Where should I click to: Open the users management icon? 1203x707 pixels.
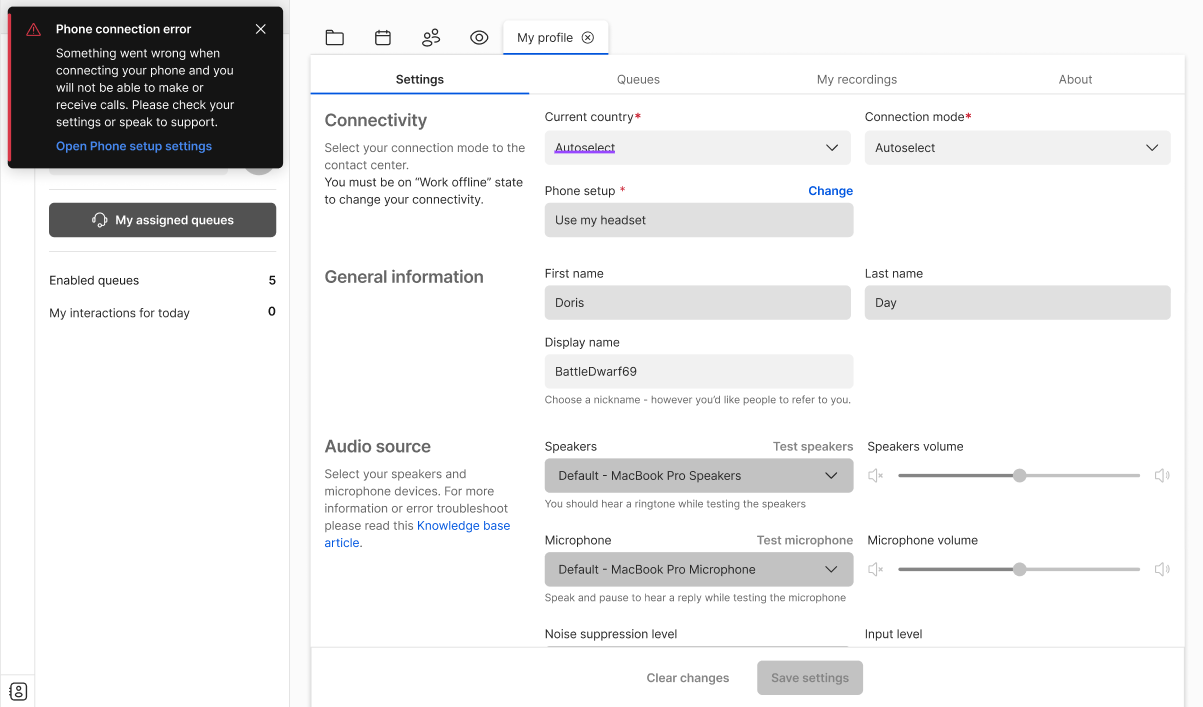pyautogui.click(x=430, y=37)
